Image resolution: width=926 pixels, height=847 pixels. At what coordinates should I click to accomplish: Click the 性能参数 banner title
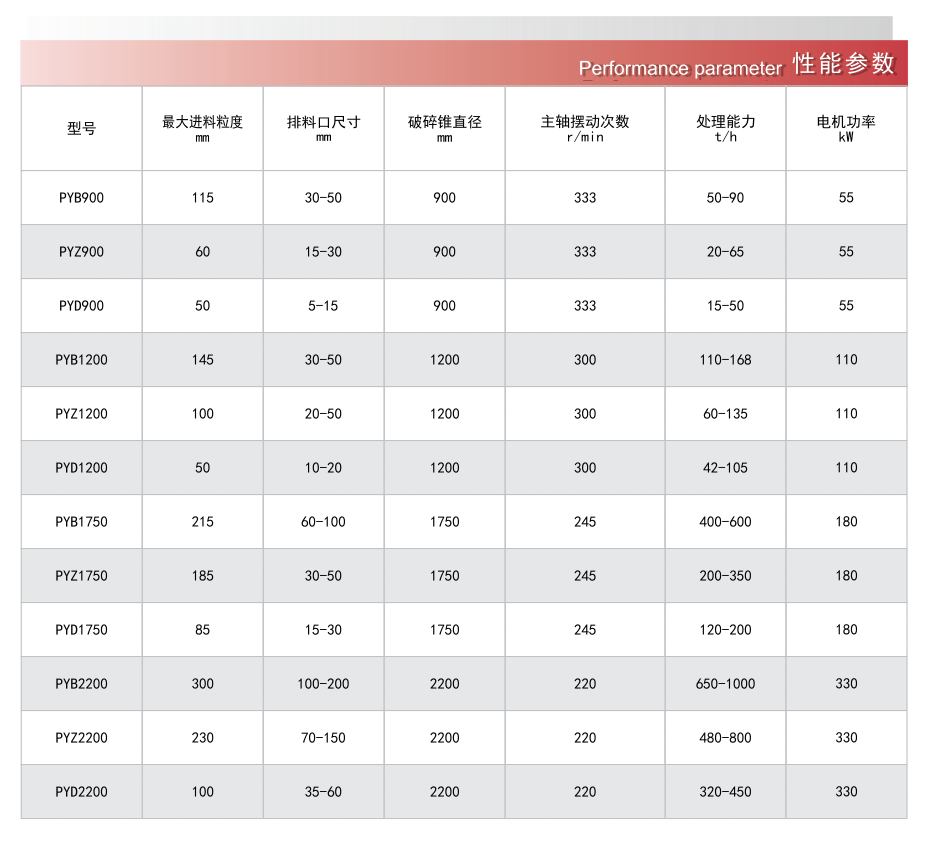843,64
